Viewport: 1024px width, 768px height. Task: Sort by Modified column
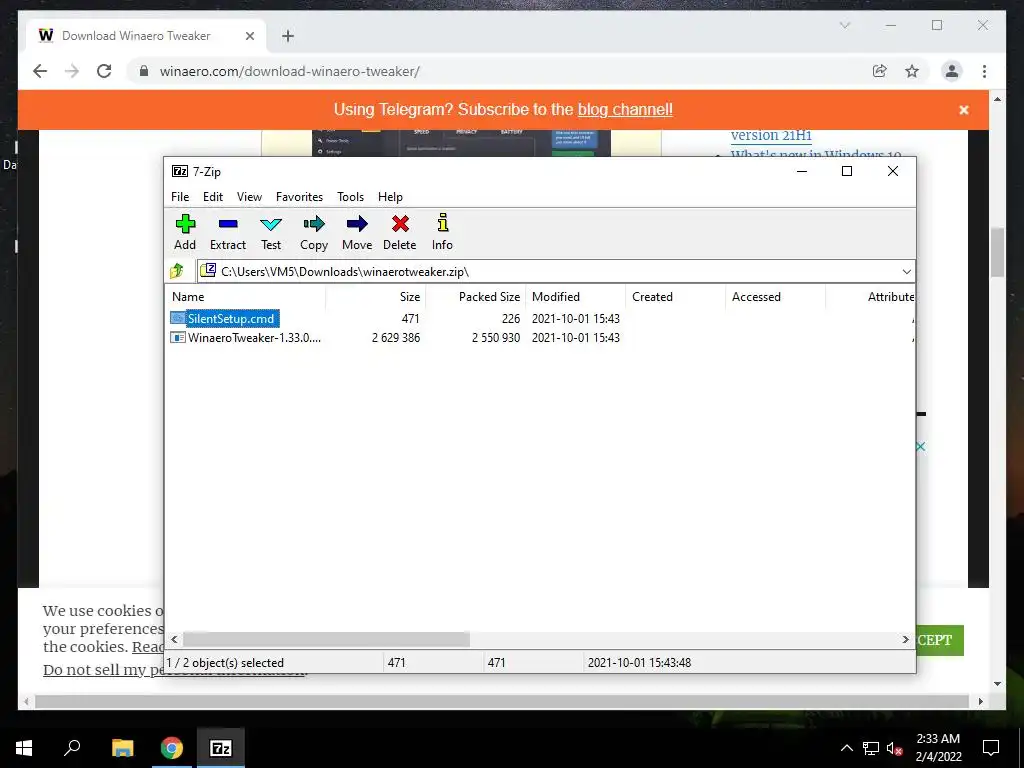pos(575,296)
